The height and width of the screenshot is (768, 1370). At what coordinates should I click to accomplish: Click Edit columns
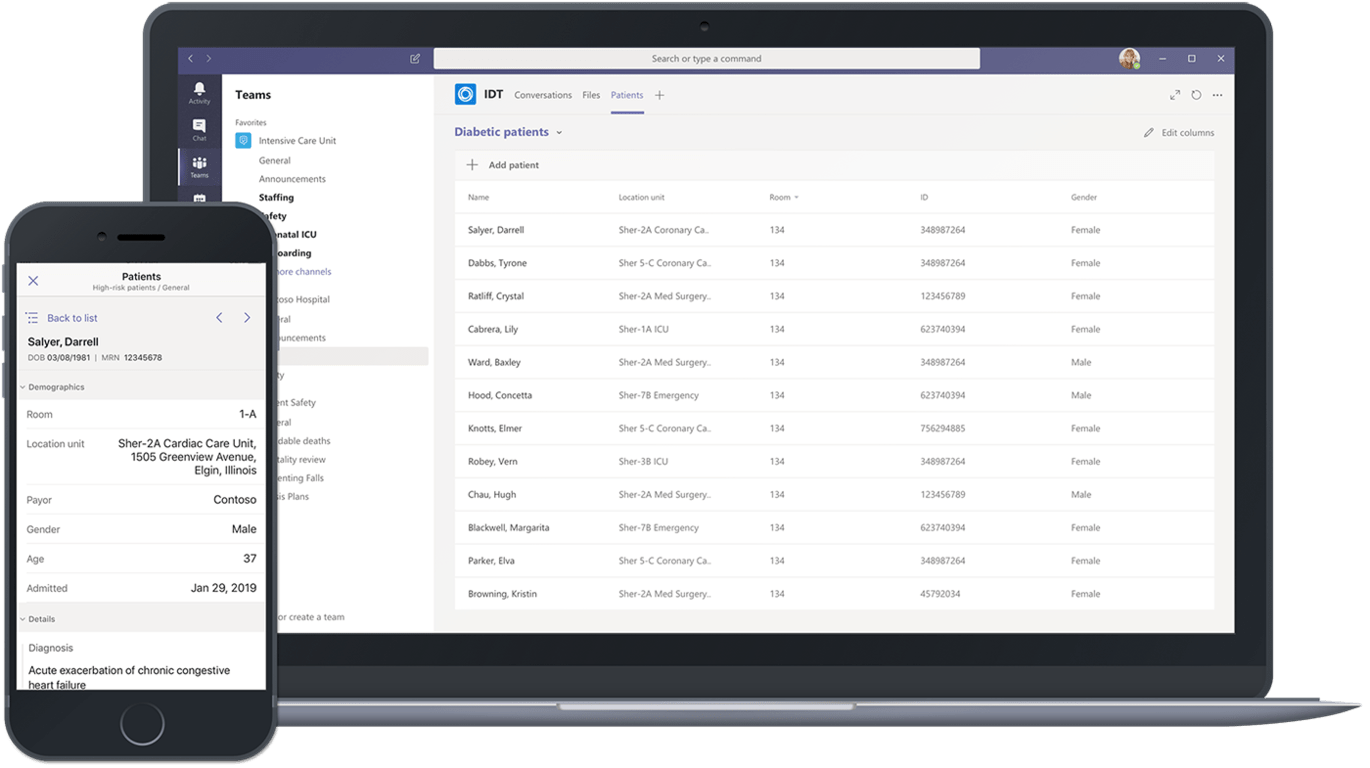pos(1179,132)
